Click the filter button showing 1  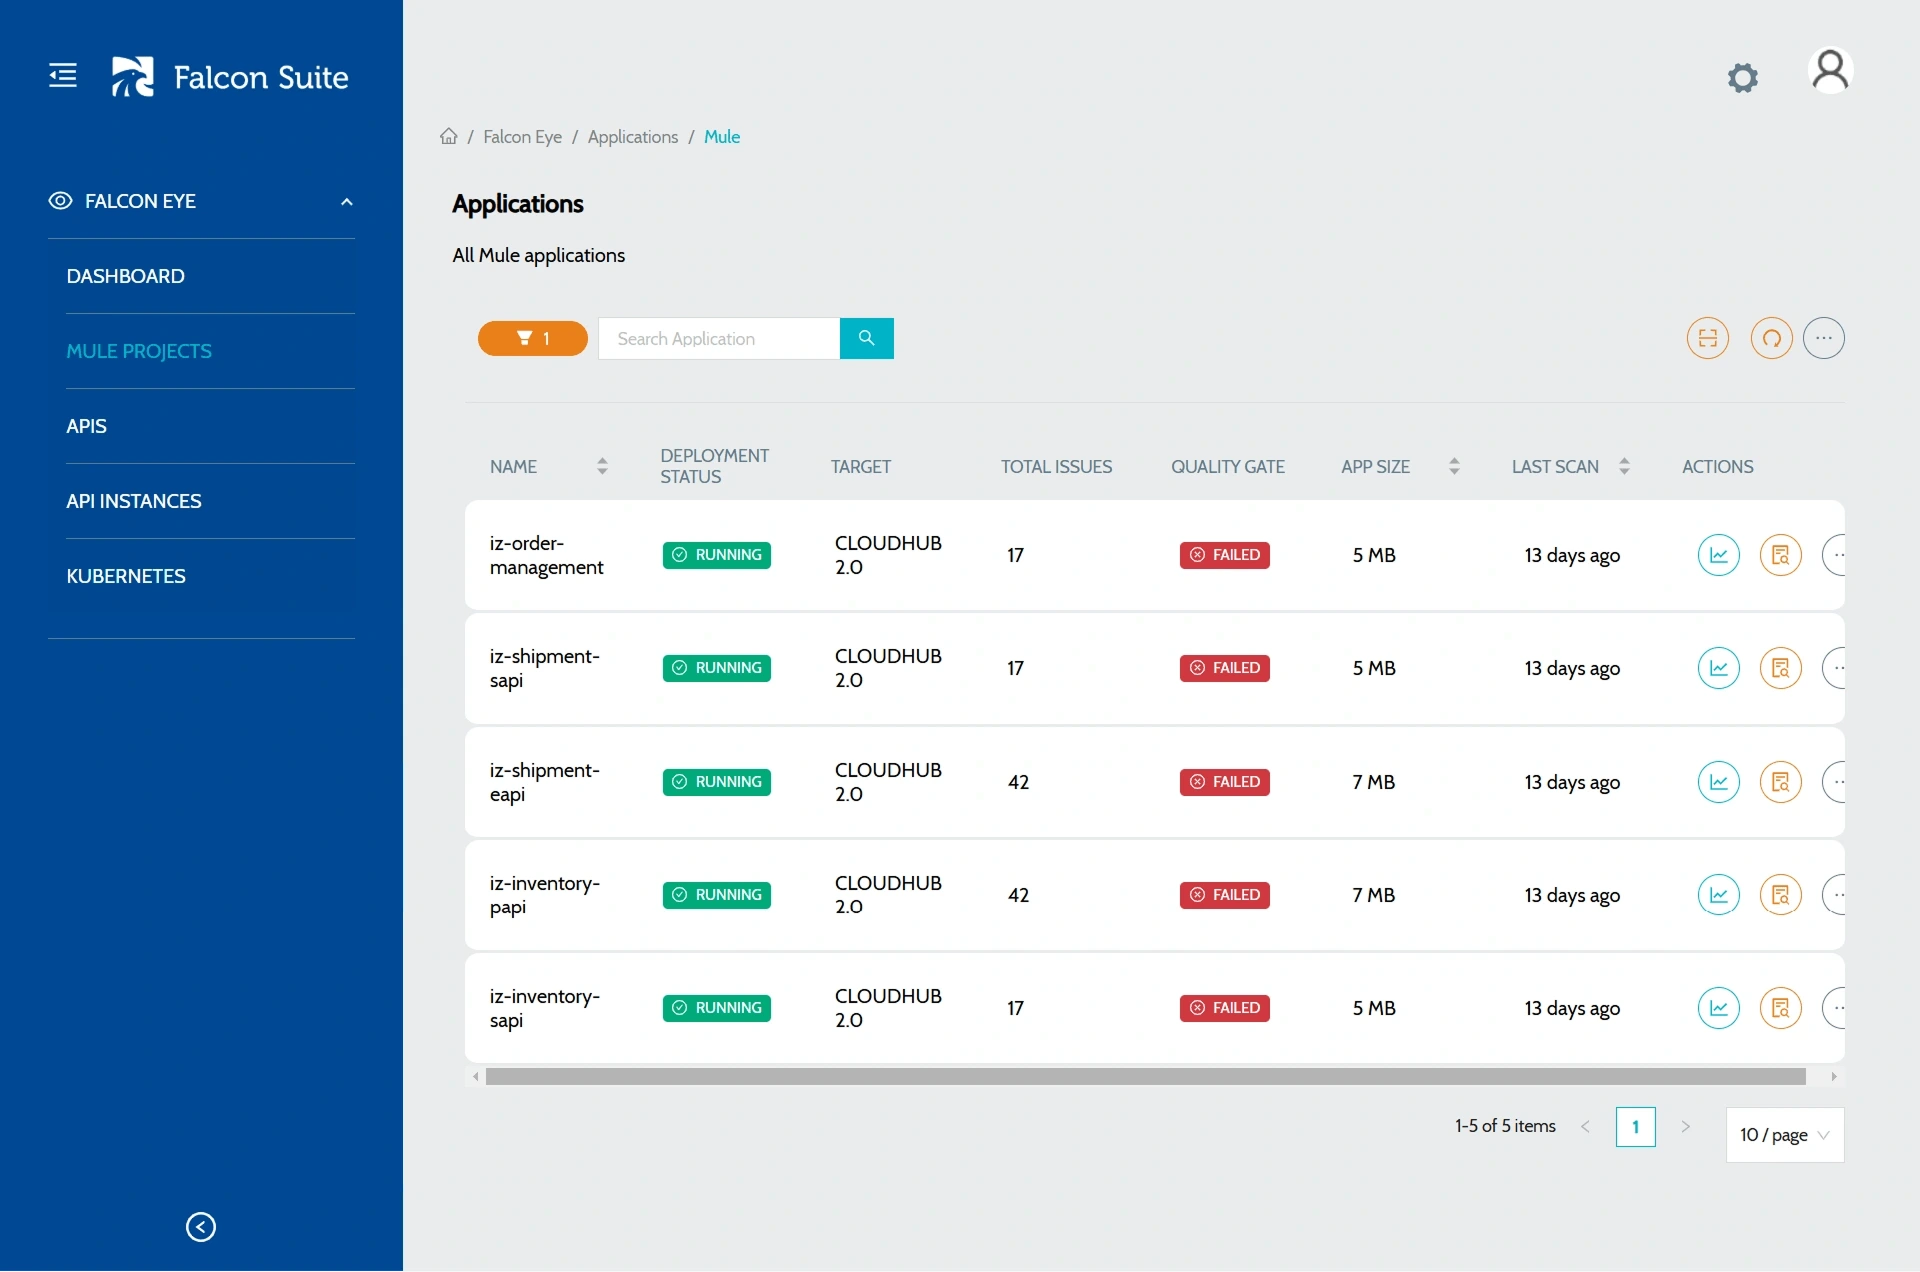pyautogui.click(x=532, y=338)
